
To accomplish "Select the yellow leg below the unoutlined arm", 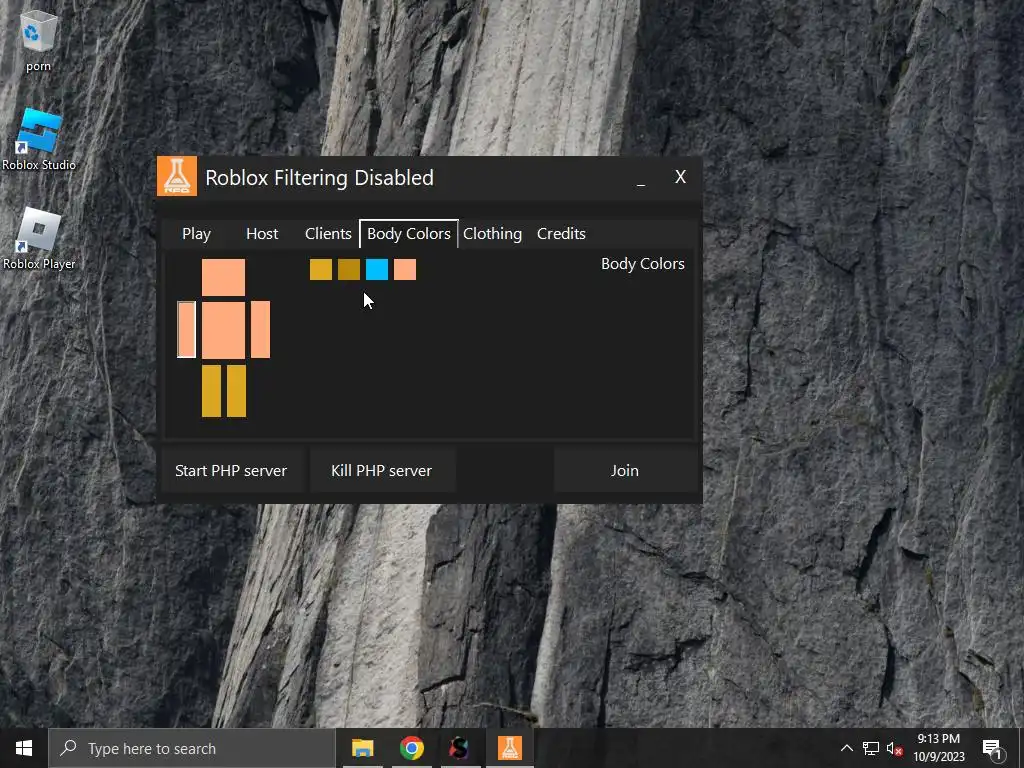I will [x=236, y=391].
